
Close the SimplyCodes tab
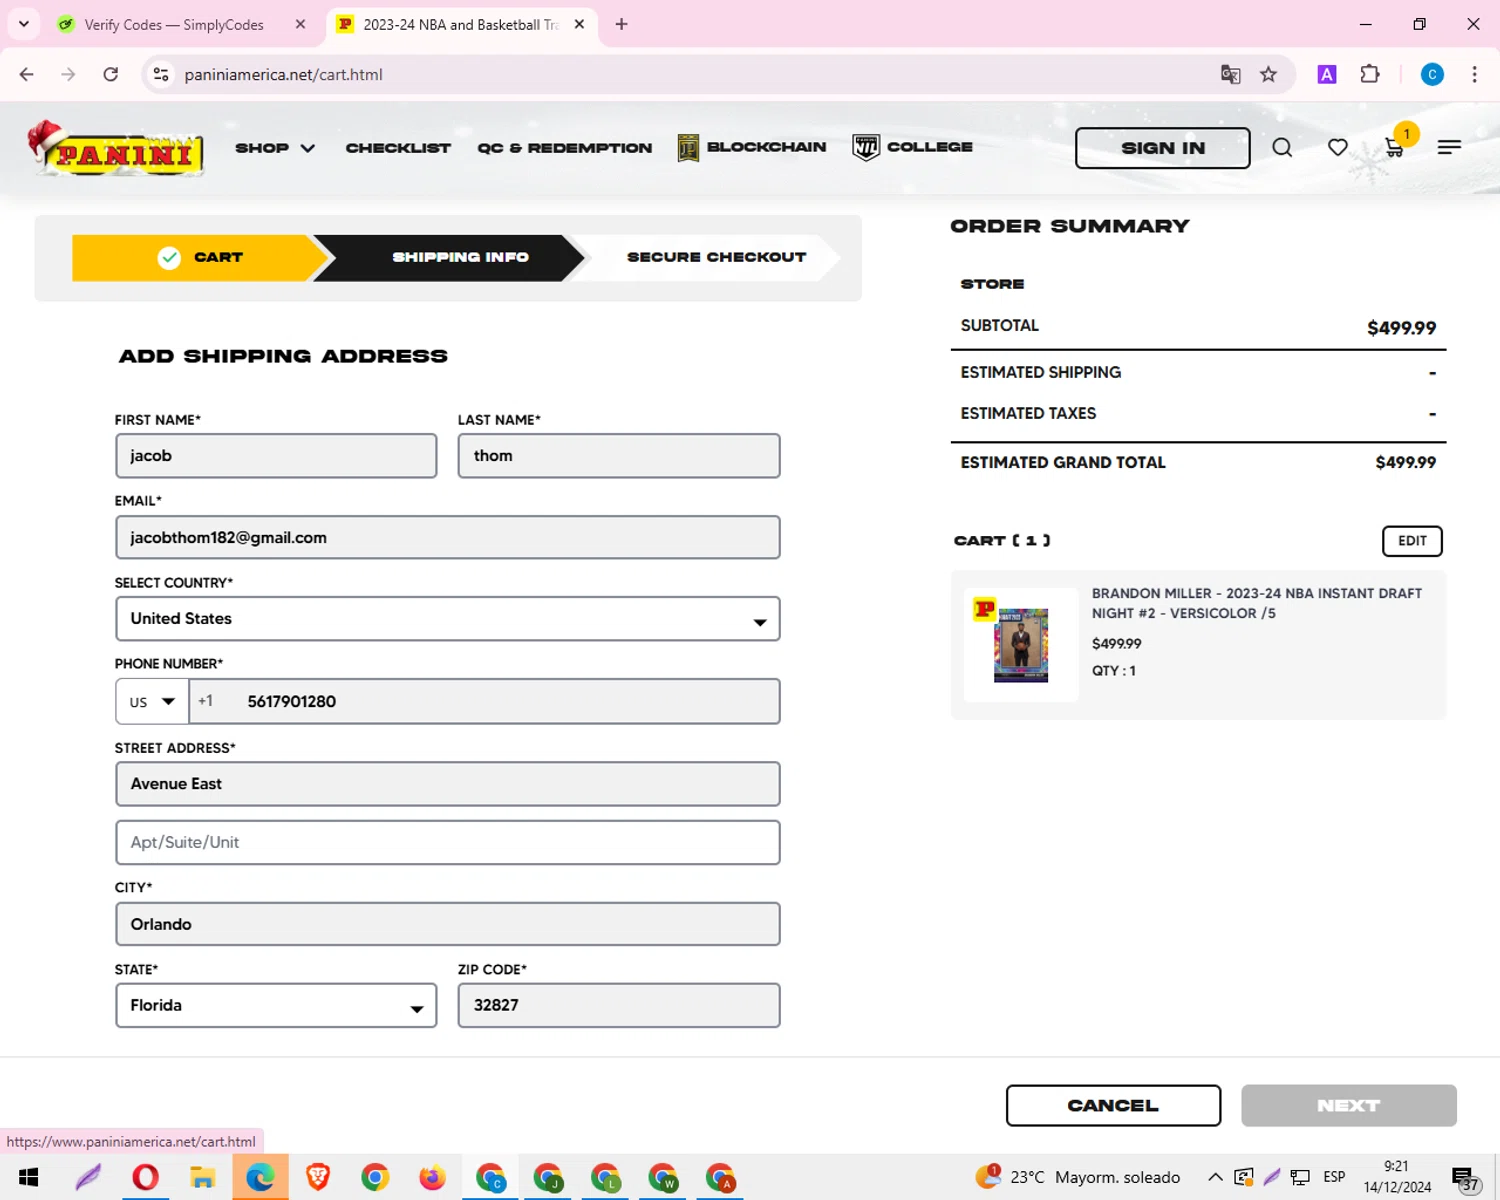(x=300, y=24)
